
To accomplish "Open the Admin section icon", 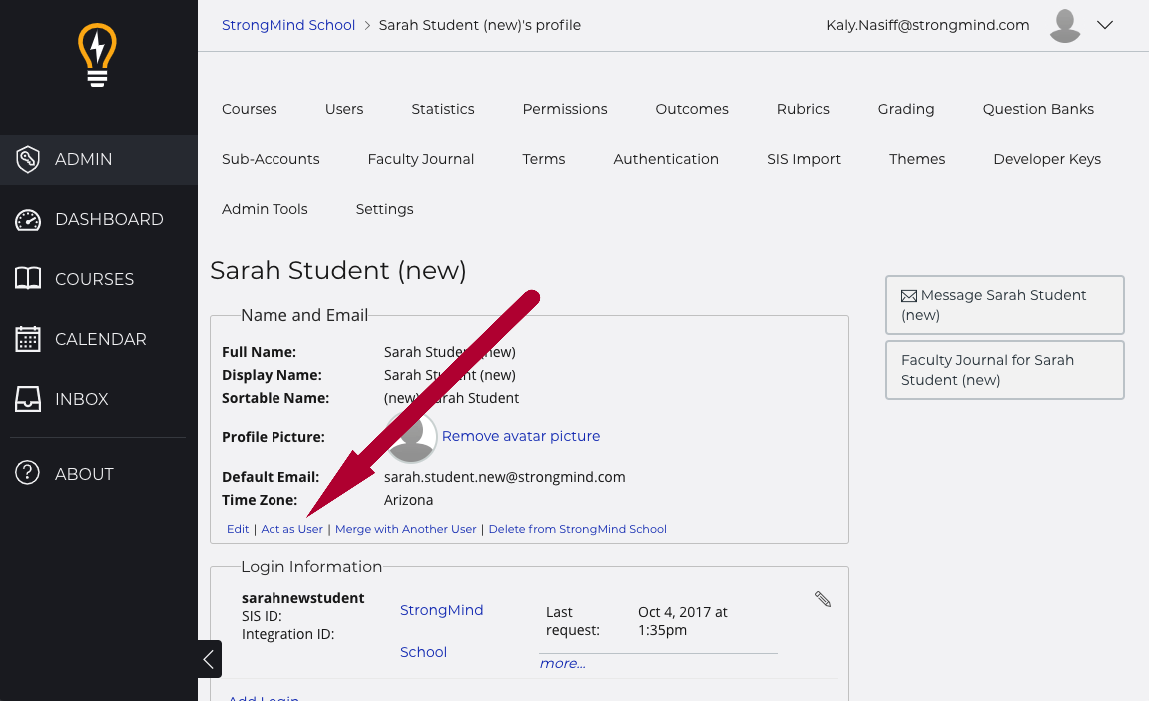I will point(28,159).
